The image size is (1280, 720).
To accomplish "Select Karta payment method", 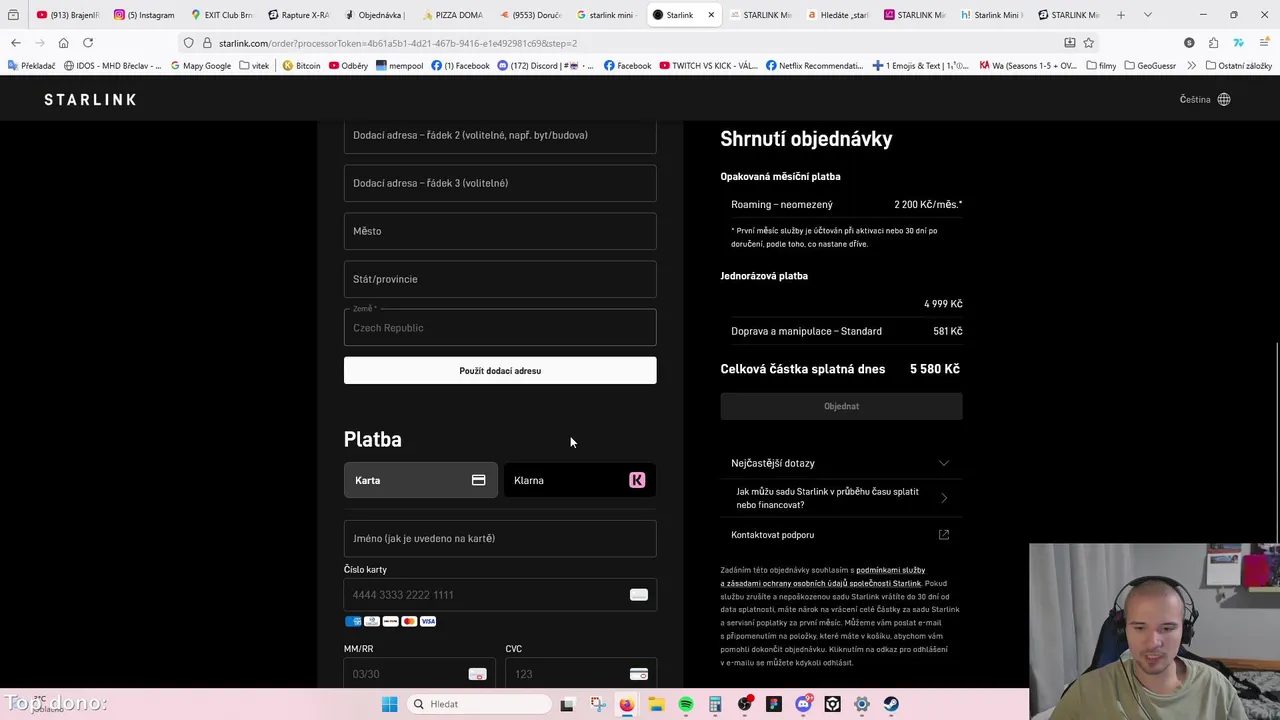I will click(x=420, y=480).
